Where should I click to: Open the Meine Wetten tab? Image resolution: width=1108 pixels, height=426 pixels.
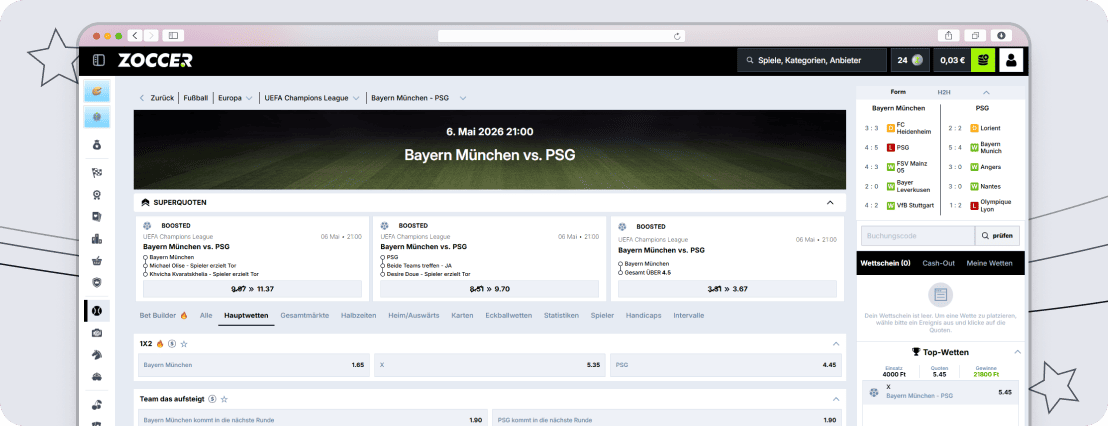coord(989,263)
